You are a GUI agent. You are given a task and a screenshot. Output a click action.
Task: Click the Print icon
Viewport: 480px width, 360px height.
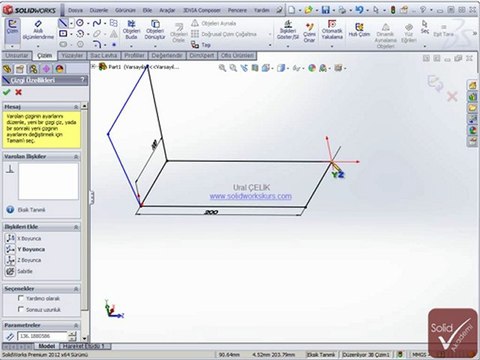coord(342,10)
